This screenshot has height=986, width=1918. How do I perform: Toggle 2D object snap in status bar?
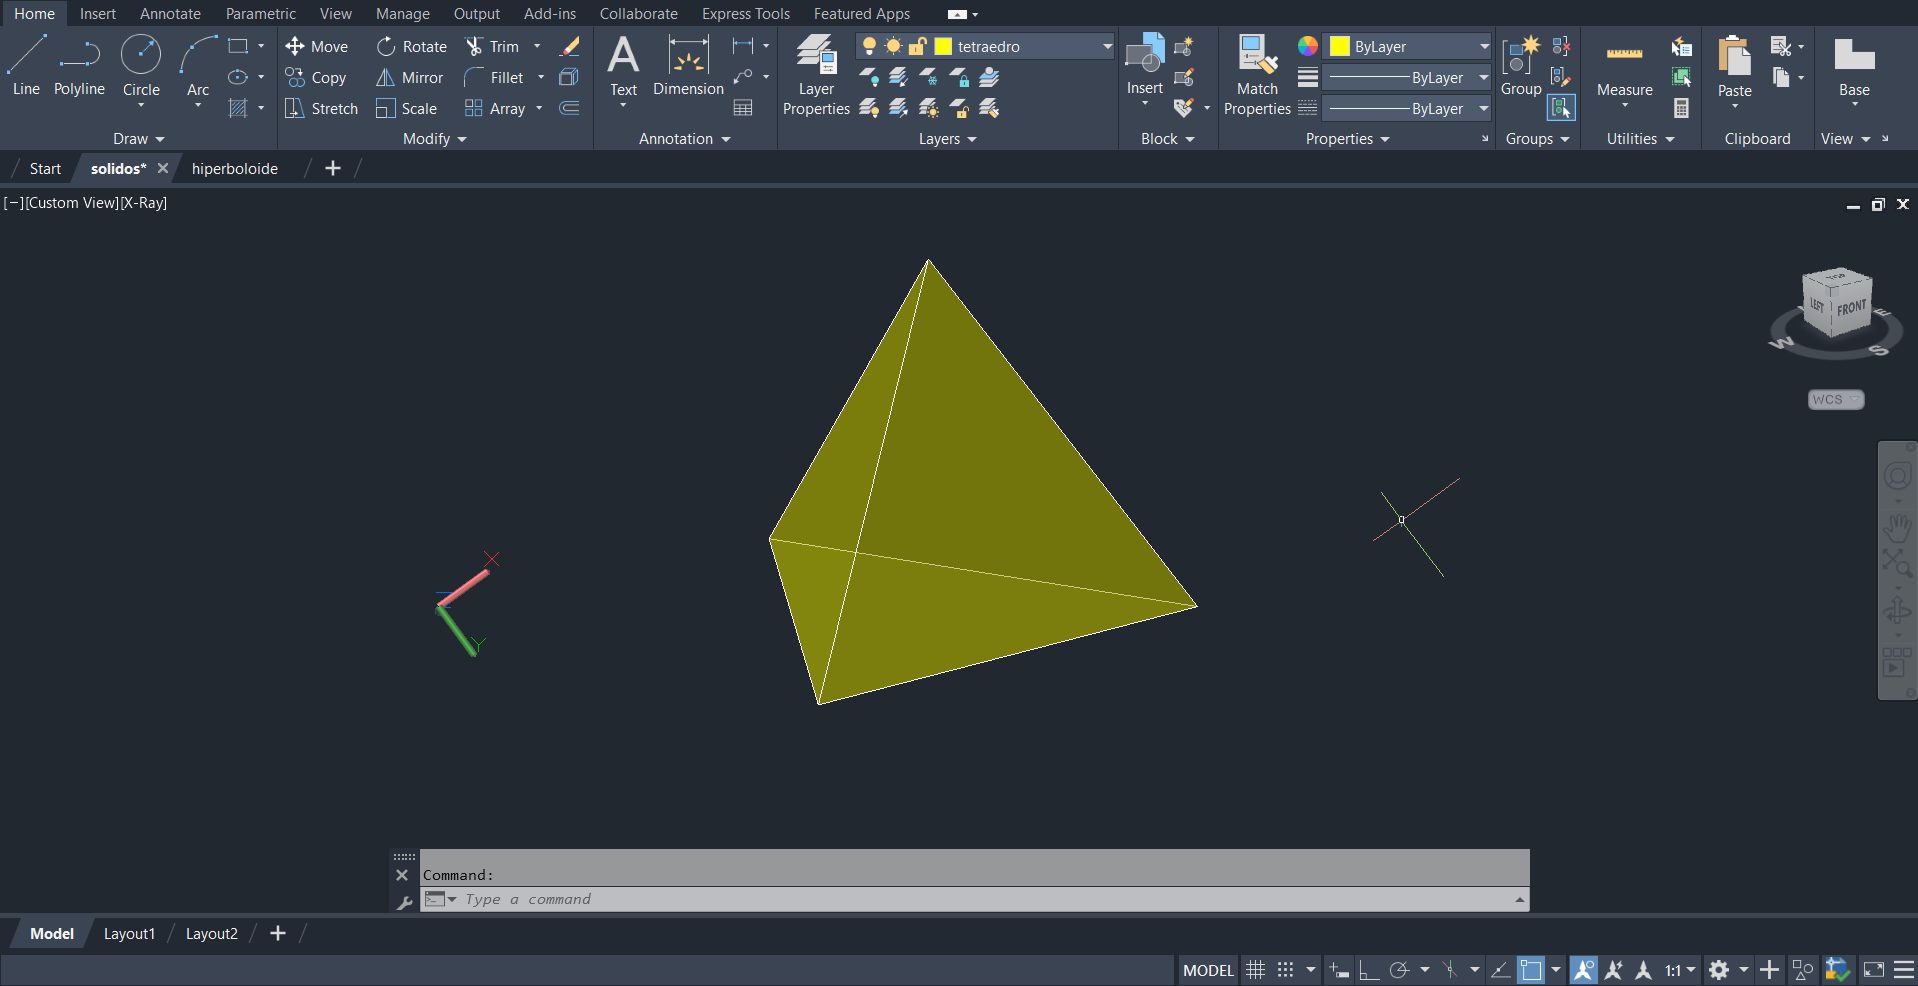(1531, 970)
